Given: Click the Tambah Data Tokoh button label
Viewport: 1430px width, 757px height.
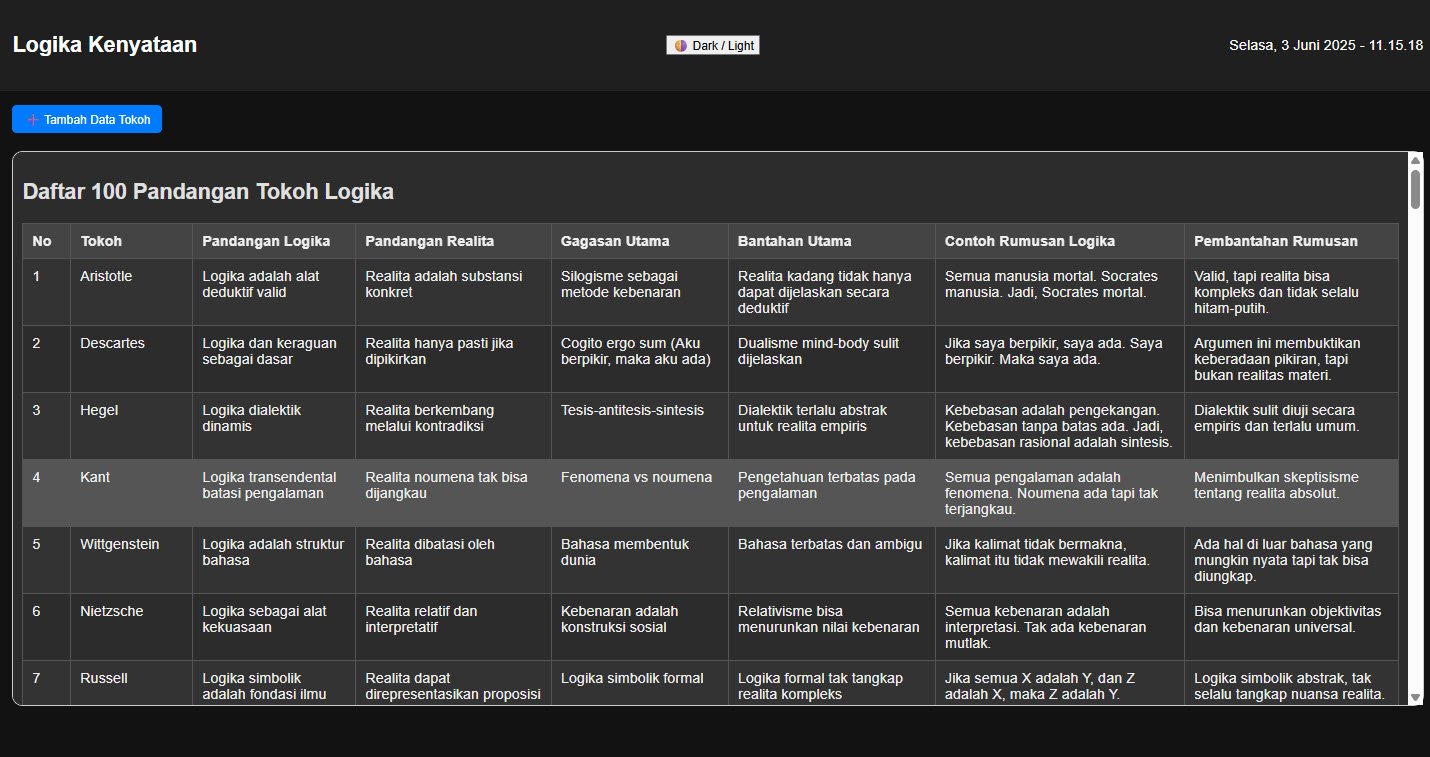Looking at the screenshot, I should [x=97, y=120].
